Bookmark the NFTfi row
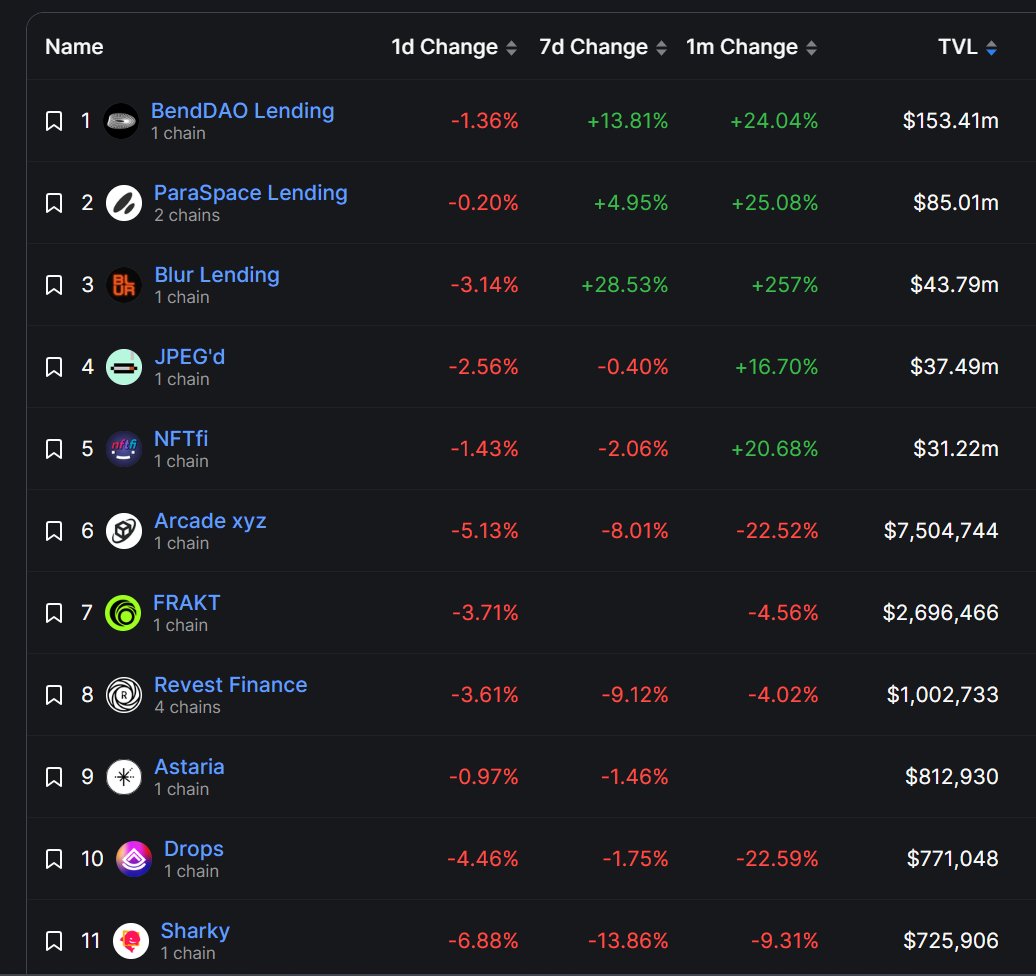 click(54, 449)
